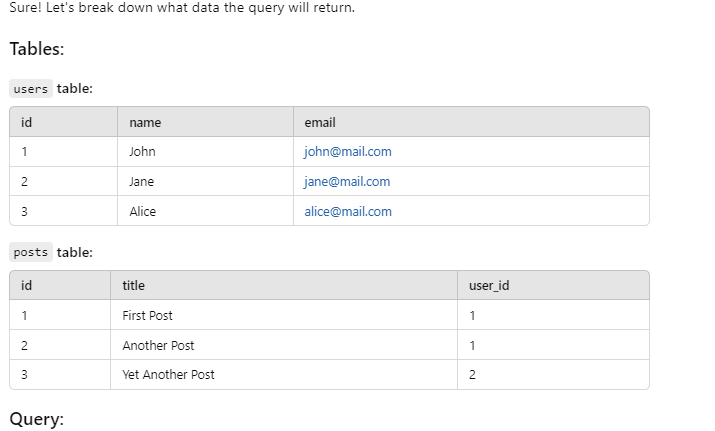Open the alice@mail.com email link
Image resolution: width=715 pixels, height=431 pixels.
pos(347,212)
